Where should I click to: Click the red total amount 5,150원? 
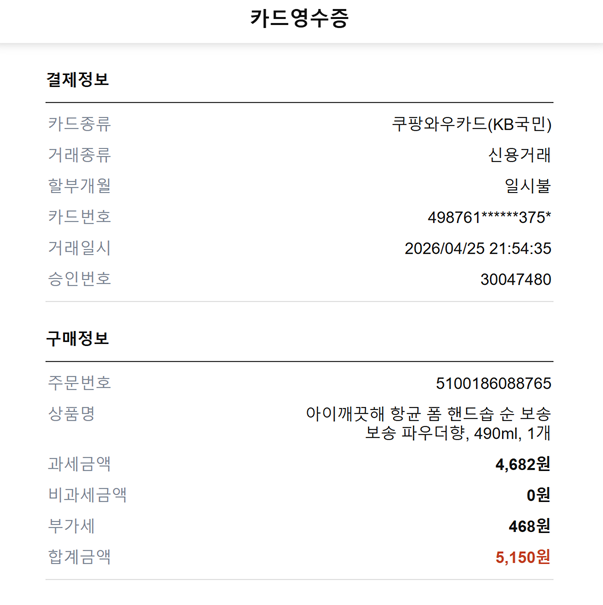pos(523,557)
